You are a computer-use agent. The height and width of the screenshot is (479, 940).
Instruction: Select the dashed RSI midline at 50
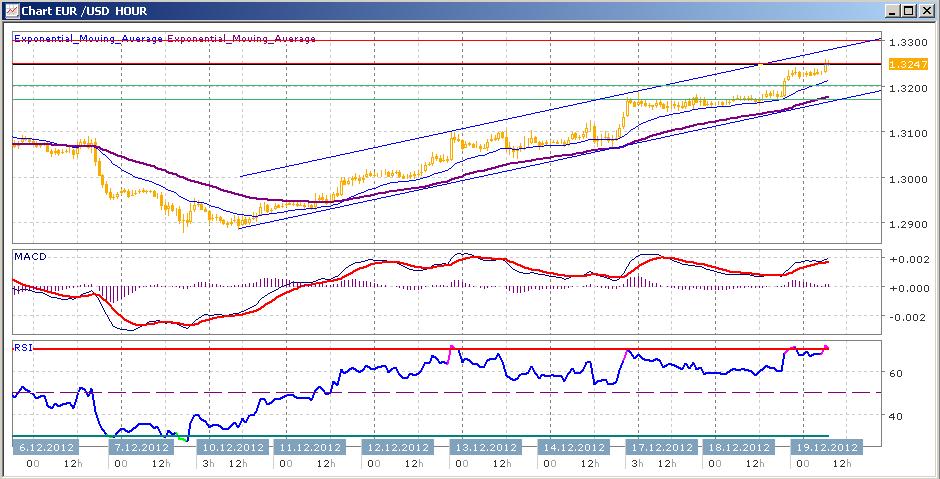[447, 393]
